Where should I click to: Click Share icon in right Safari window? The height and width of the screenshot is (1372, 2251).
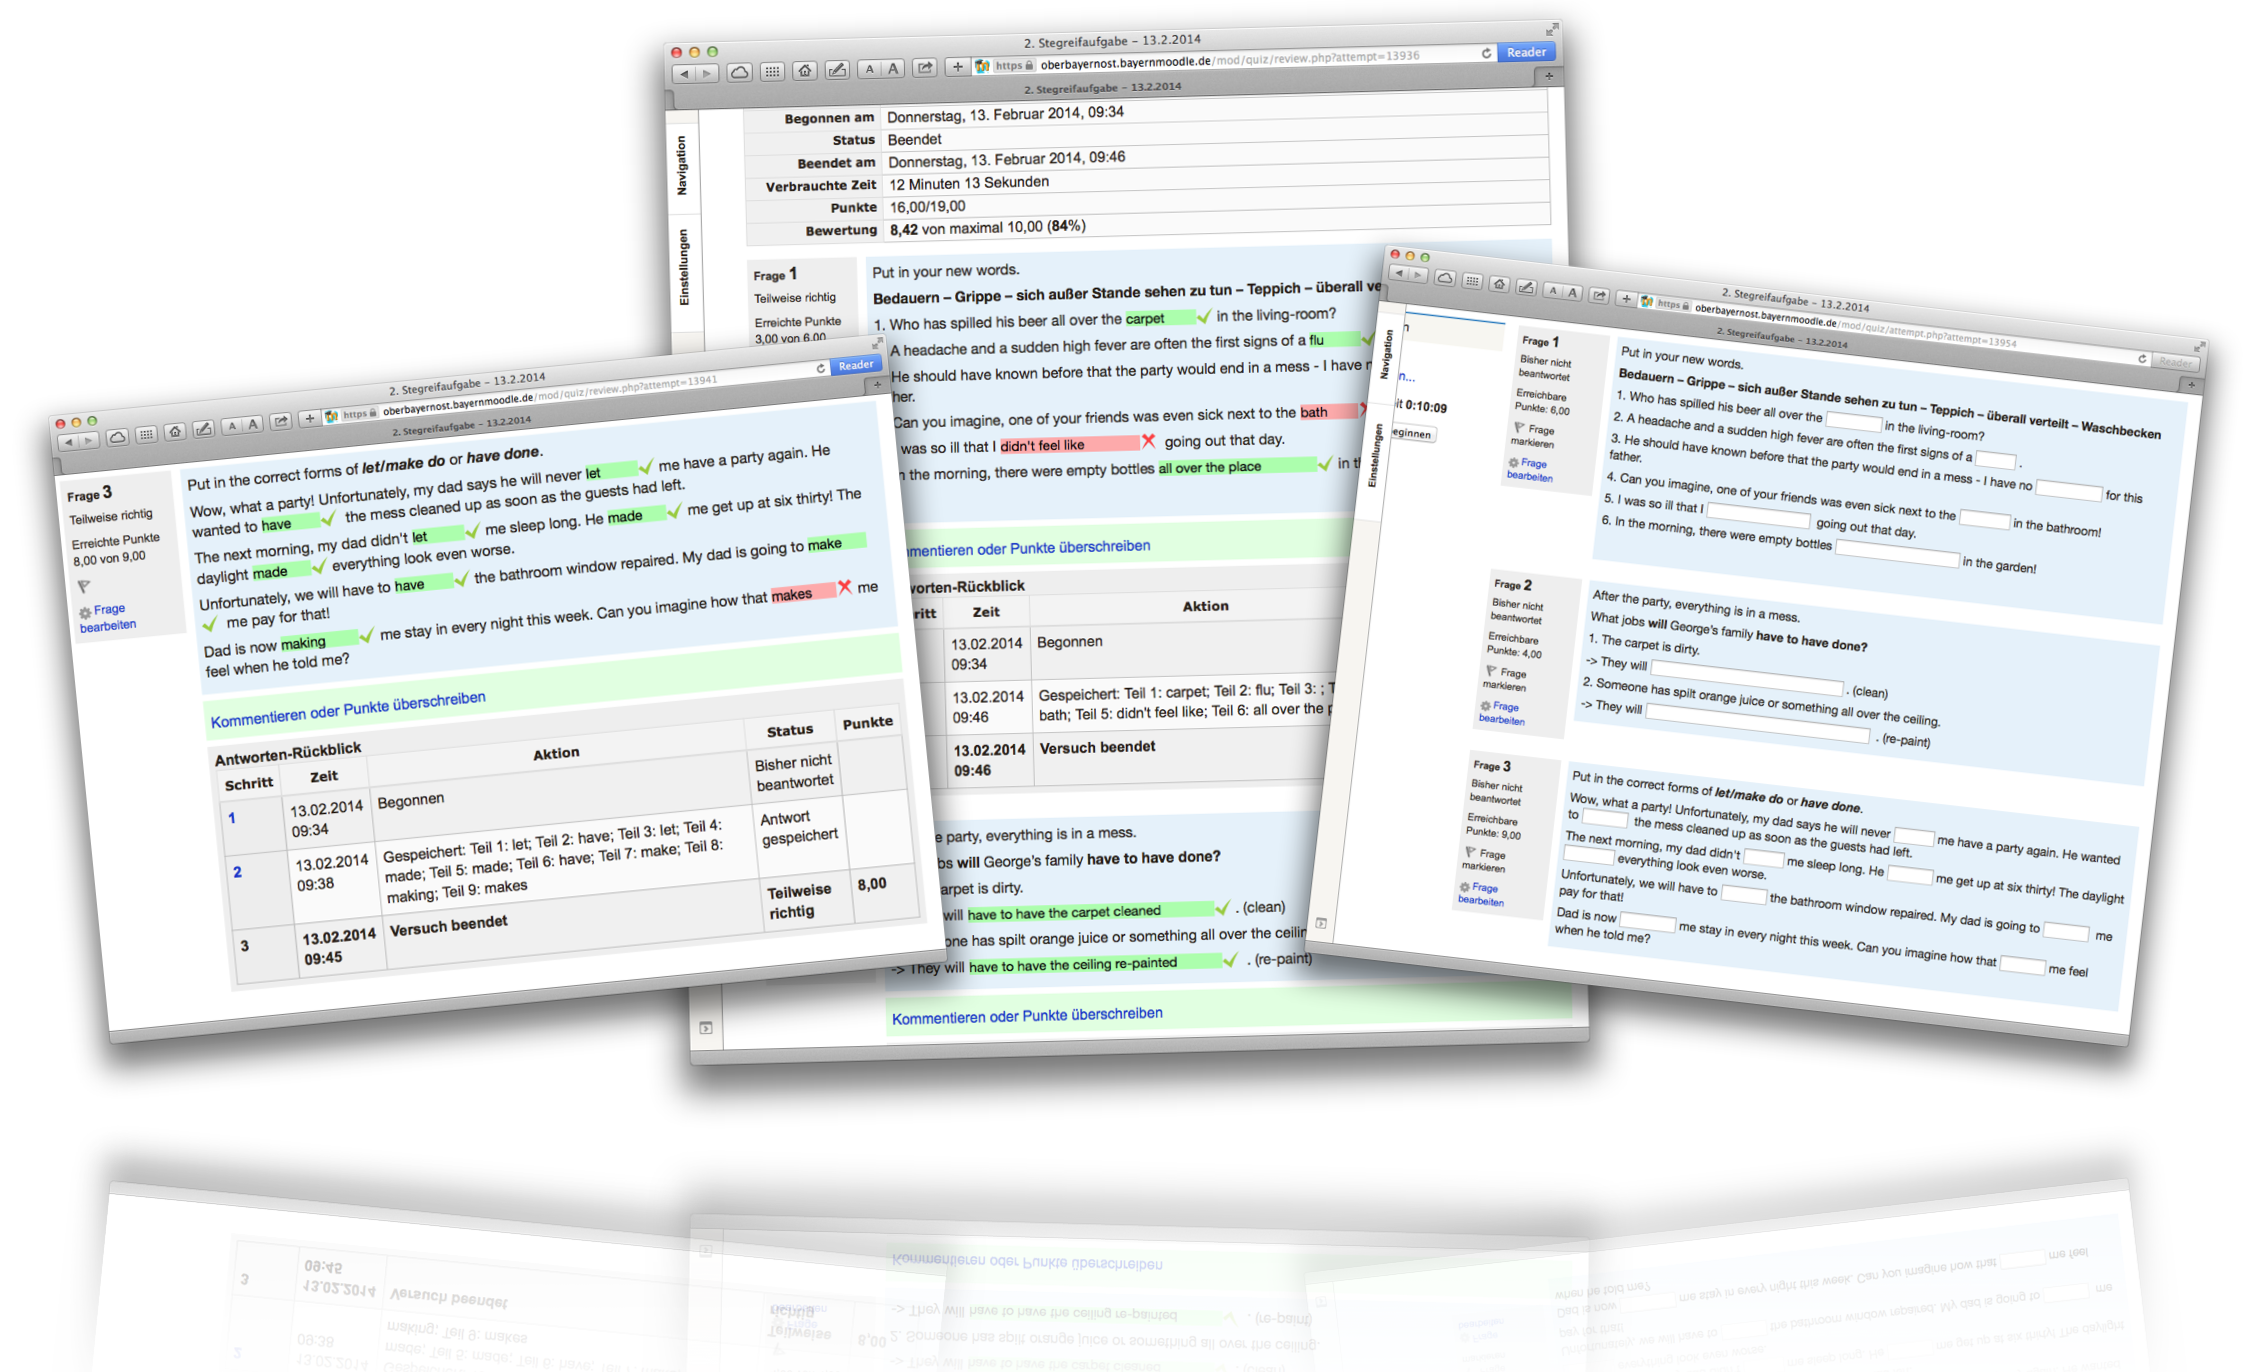coord(1599,295)
